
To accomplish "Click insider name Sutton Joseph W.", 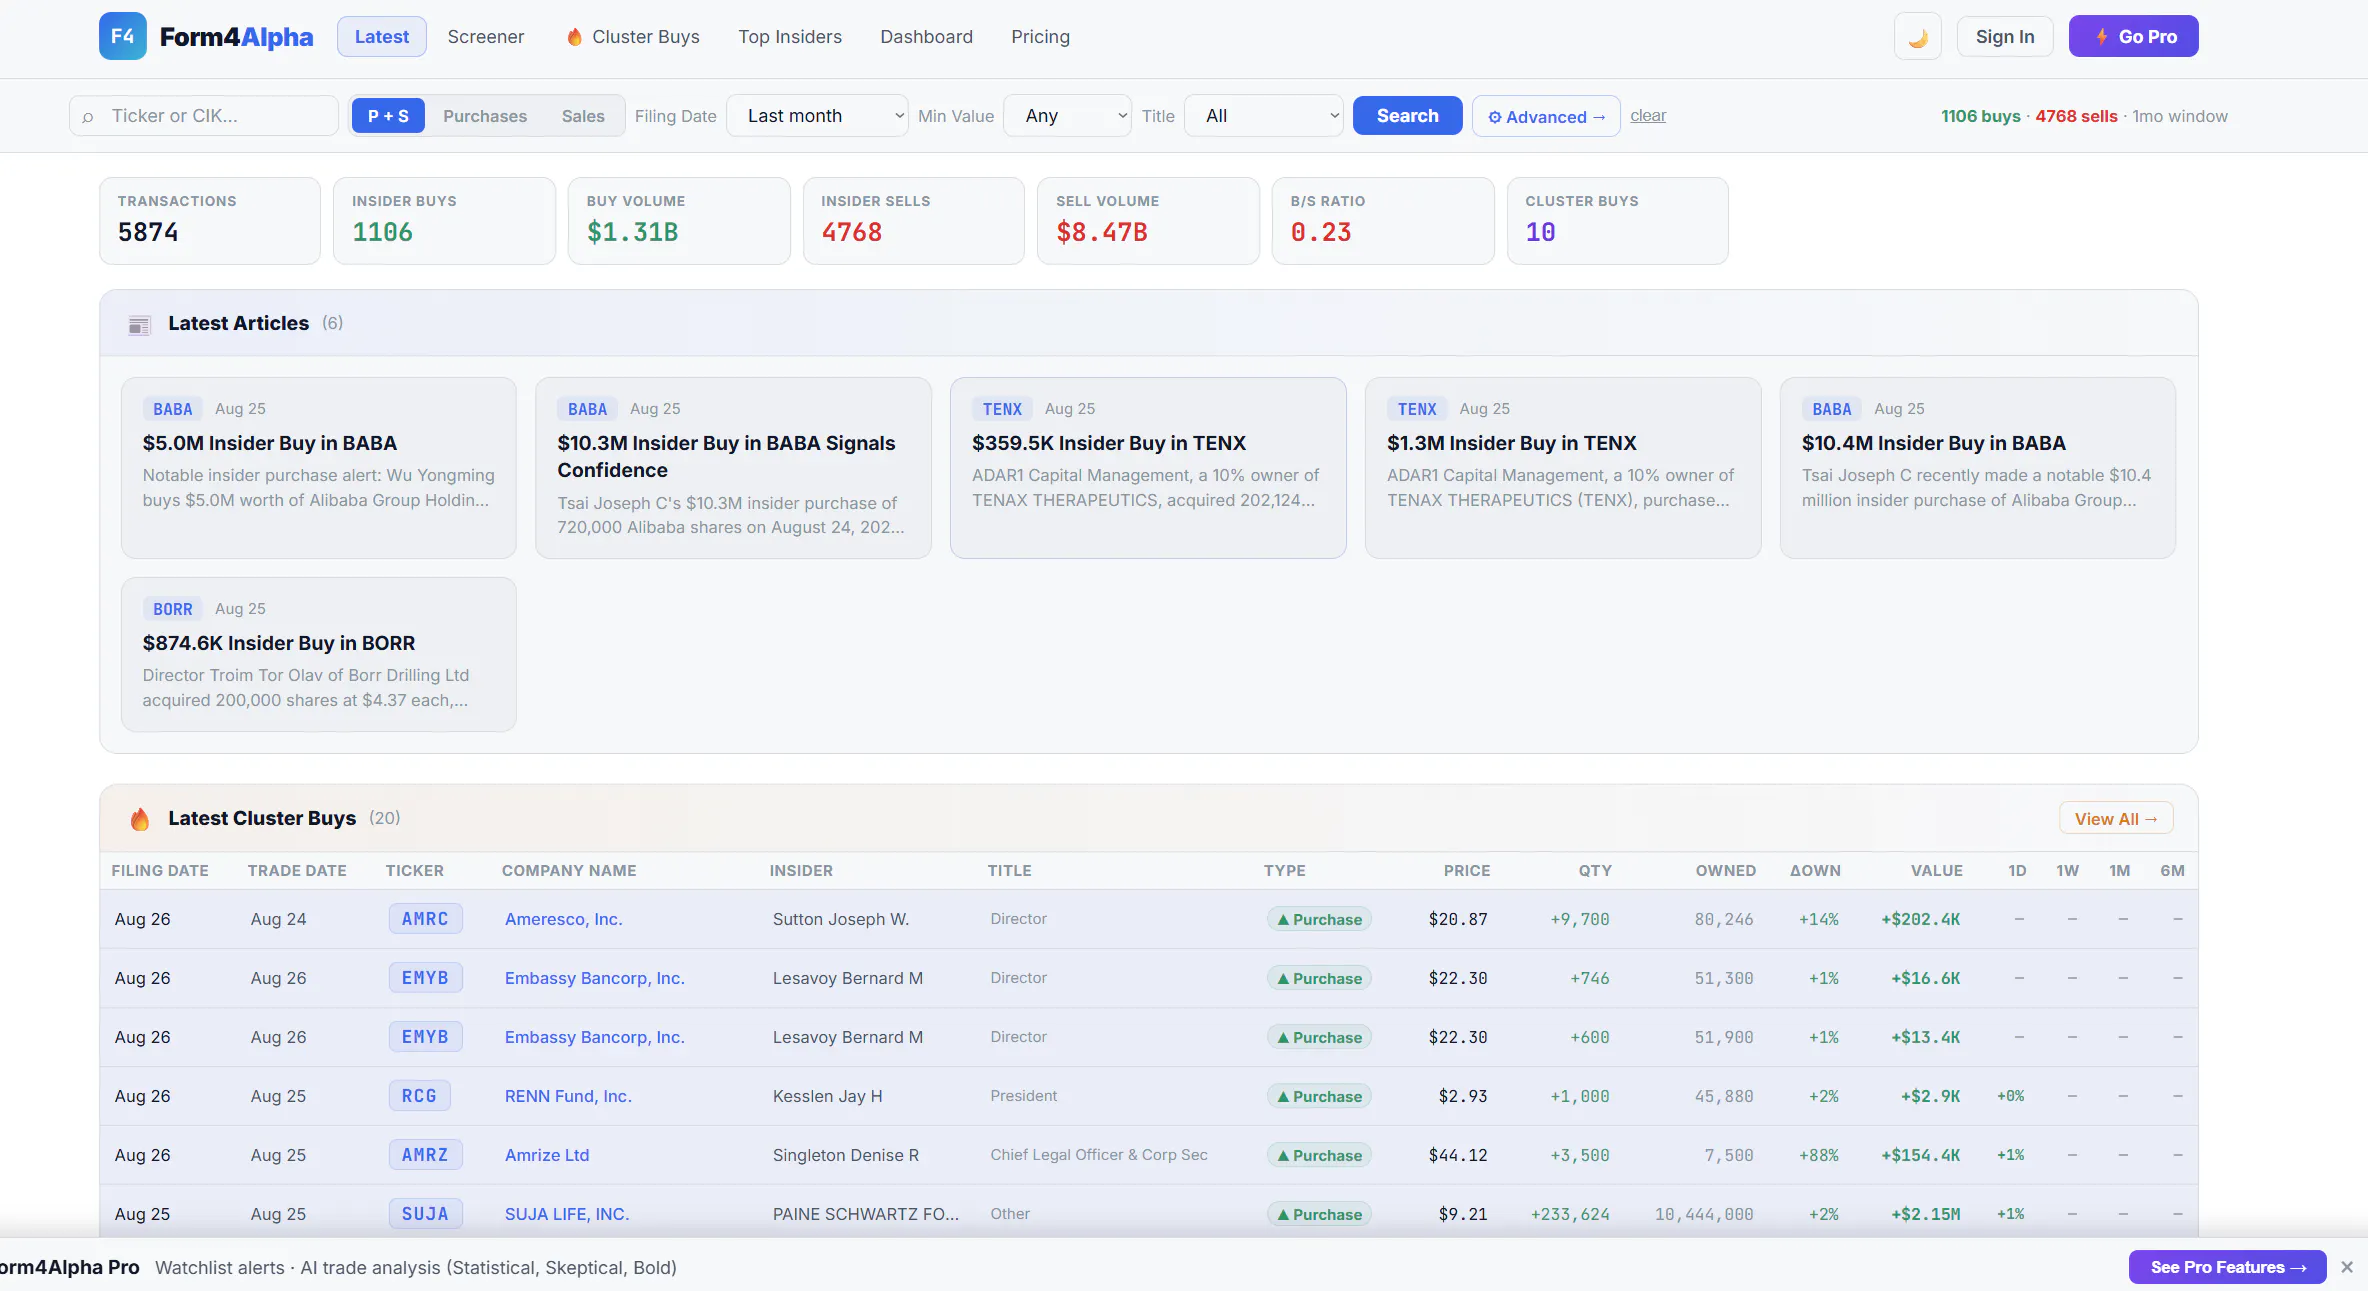I will pos(840,919).
